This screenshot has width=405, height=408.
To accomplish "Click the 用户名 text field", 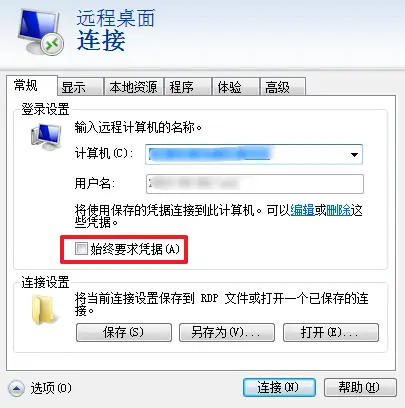I will pos(255,184).
